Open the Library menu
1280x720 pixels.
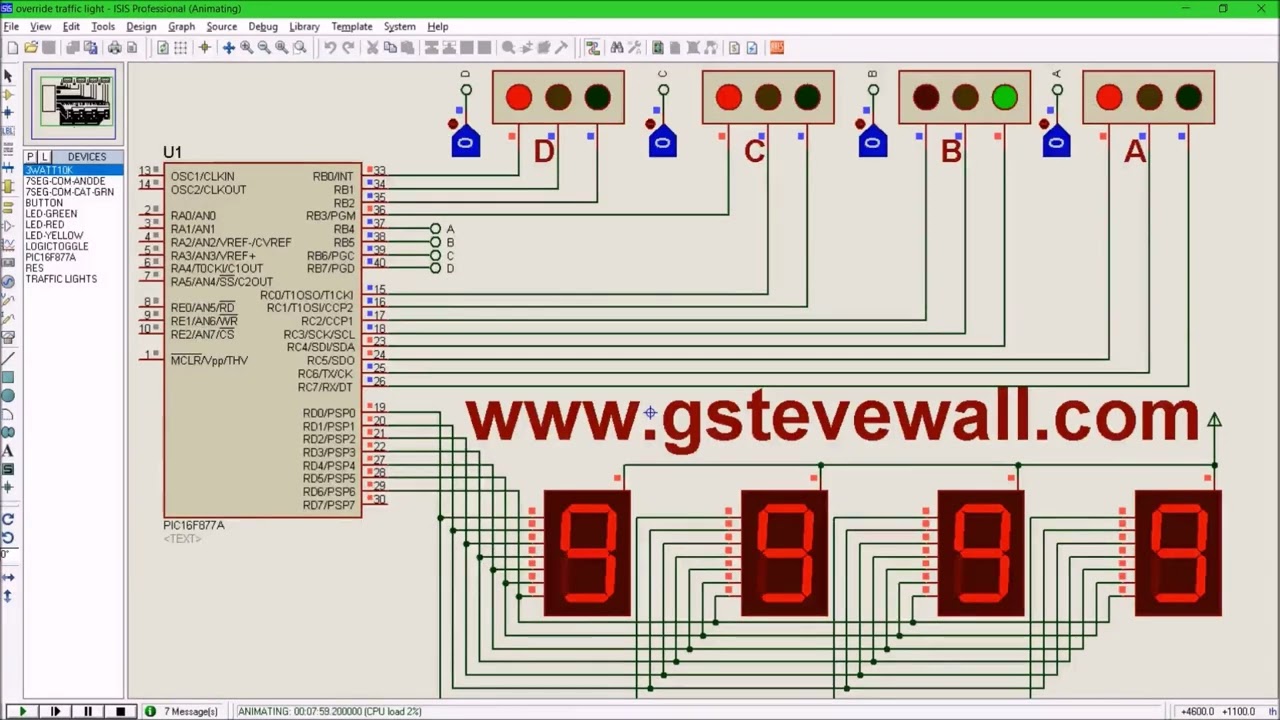click(x=304, y=27)
